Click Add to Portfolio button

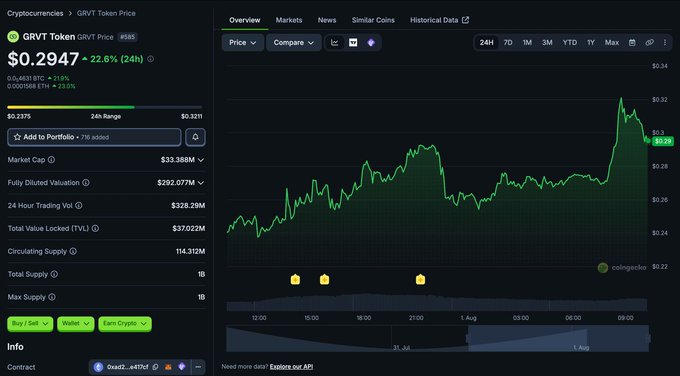pos(94,137)
